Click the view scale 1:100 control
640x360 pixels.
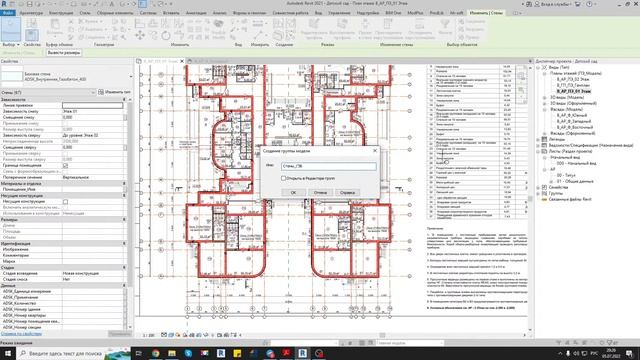click(149, 335)
